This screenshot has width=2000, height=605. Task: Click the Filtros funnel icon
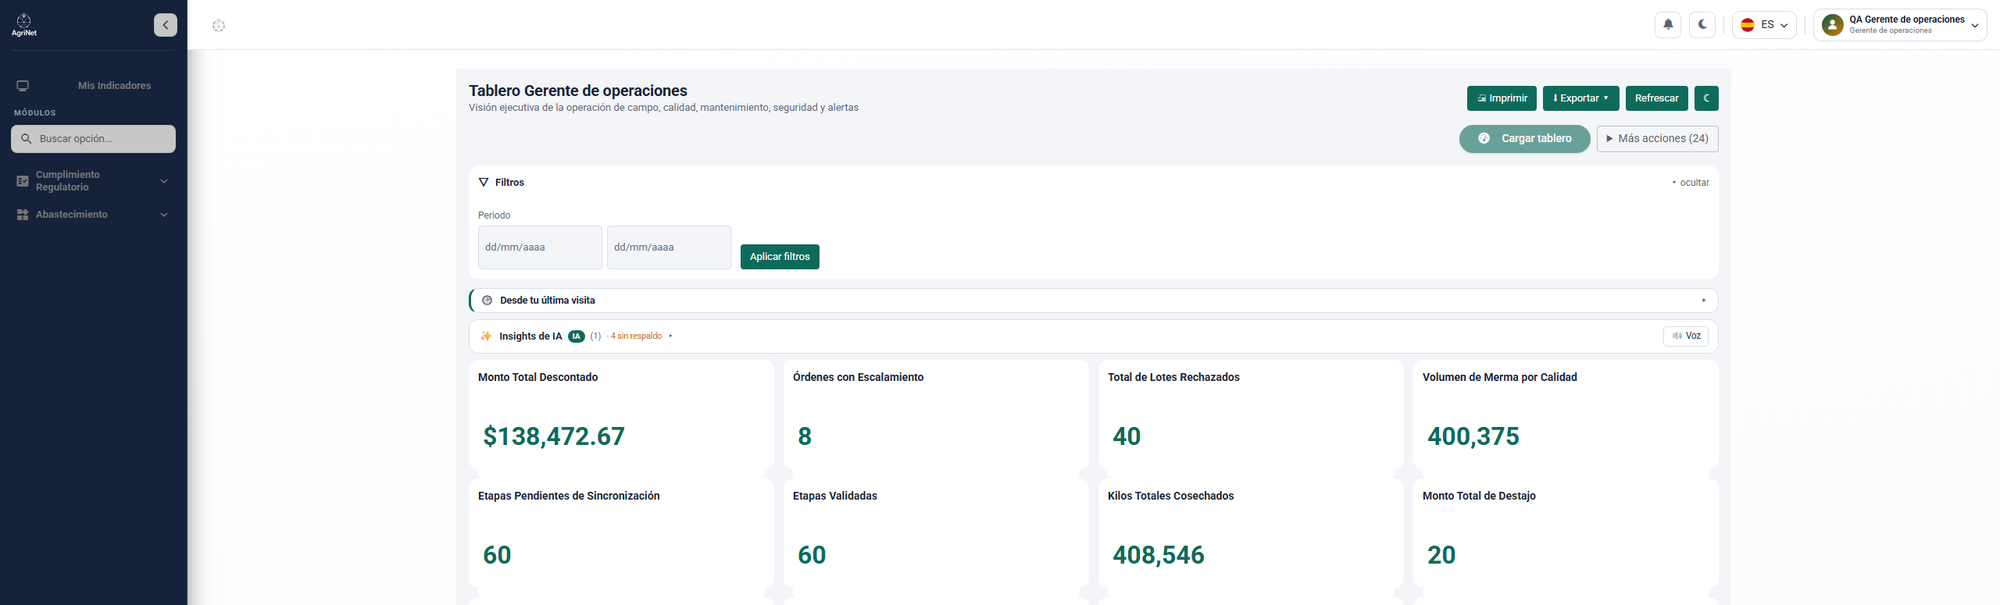coord(484,183)
